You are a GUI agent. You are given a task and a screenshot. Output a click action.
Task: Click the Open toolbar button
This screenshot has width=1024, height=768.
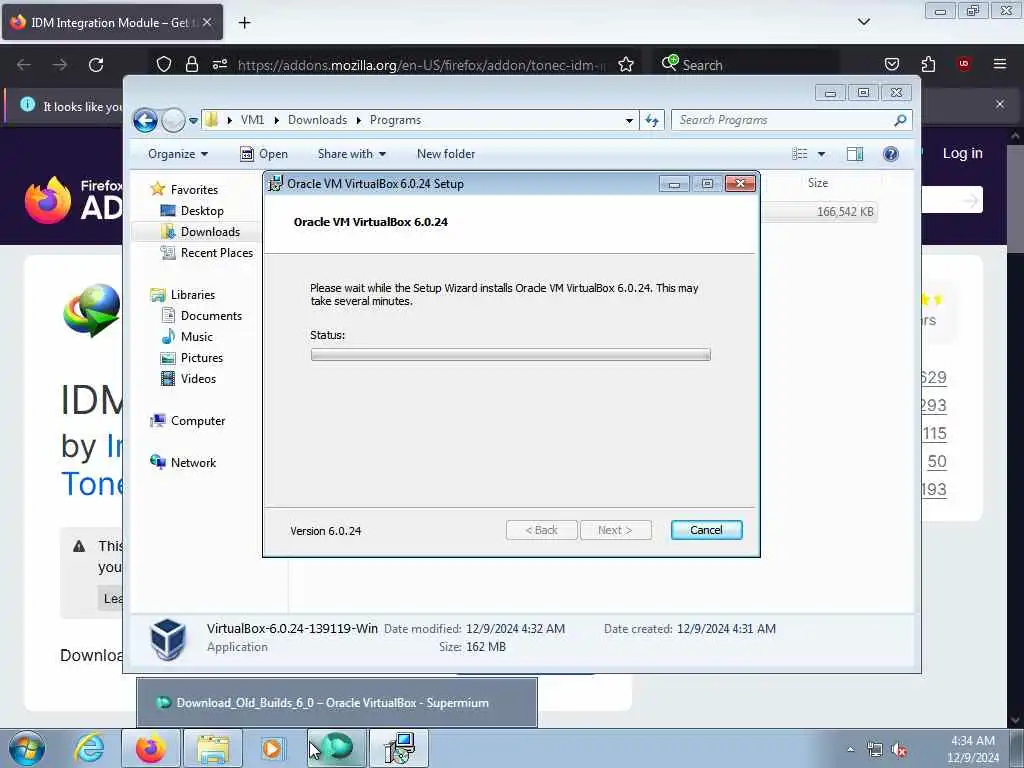(x=264, y=154)
